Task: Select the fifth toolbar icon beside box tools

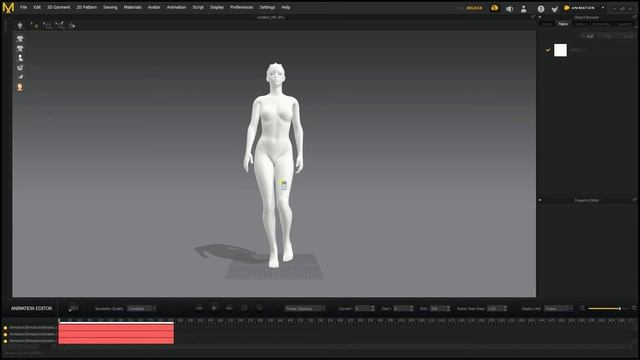Action: (72, 26)
